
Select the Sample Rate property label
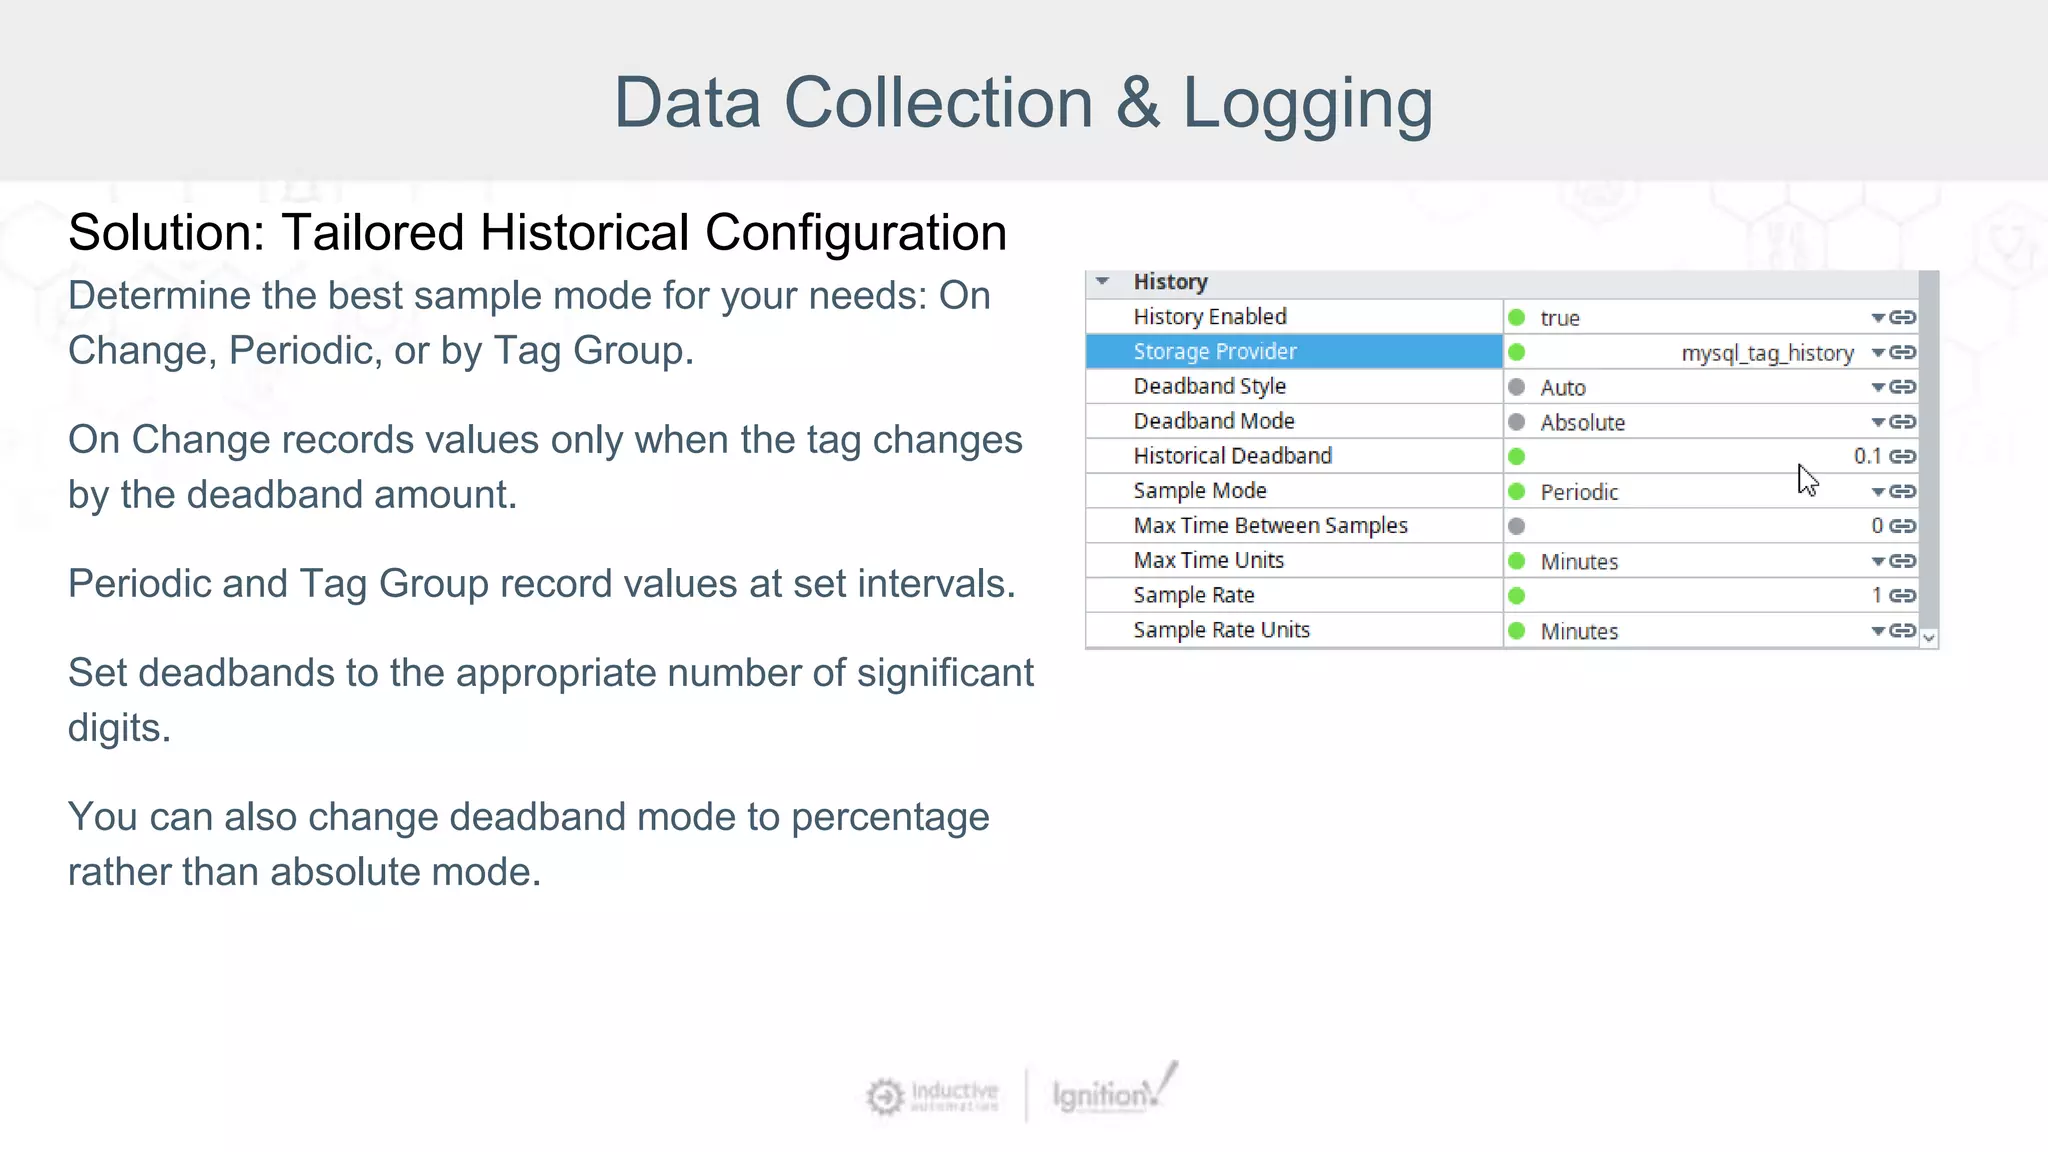[x=1194, y=595]
